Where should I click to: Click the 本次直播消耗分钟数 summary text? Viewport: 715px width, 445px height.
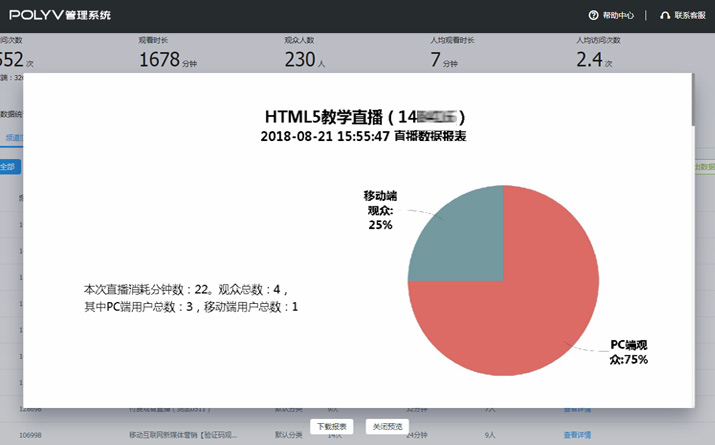click(x=190, y=297)
